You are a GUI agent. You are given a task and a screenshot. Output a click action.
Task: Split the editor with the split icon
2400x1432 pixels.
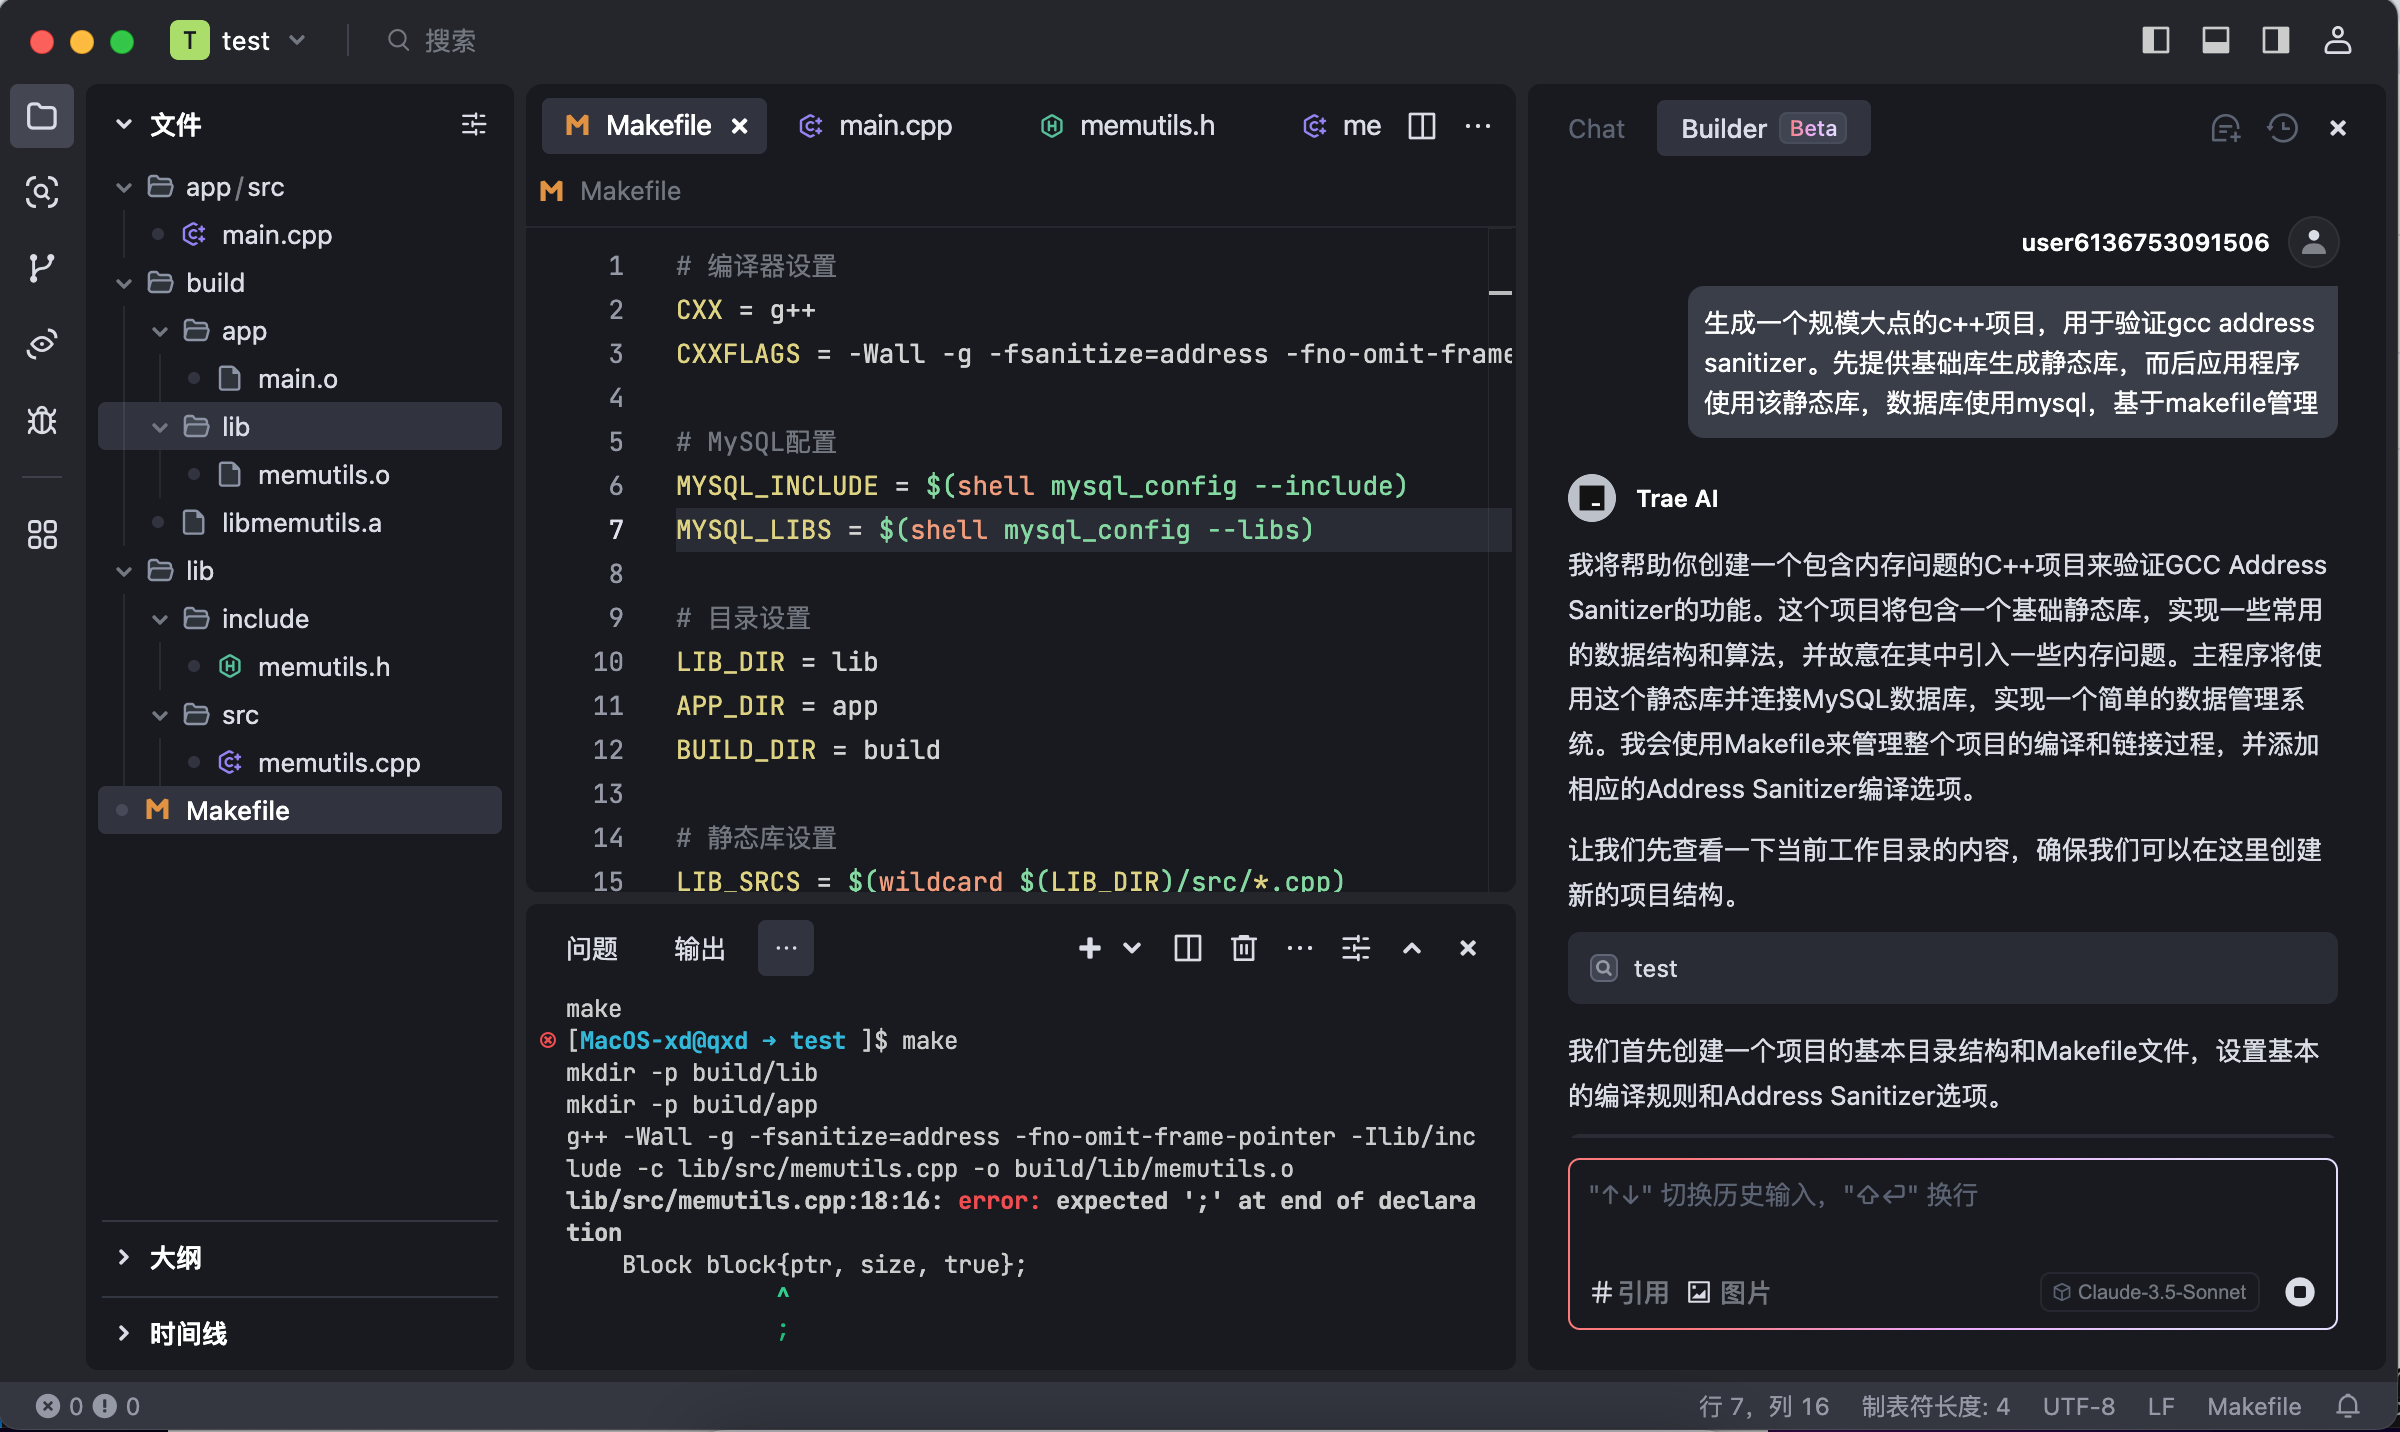coord(1422,126)
